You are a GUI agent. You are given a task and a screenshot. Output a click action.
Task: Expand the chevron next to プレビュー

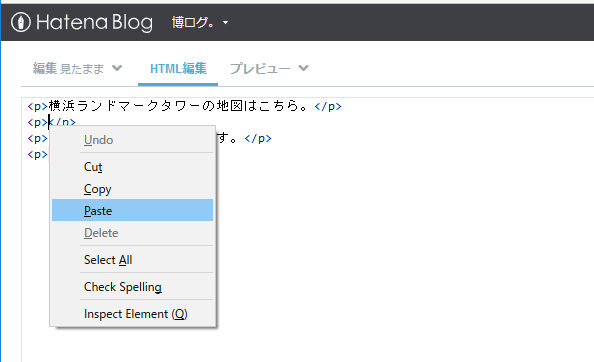pos(303,68)
